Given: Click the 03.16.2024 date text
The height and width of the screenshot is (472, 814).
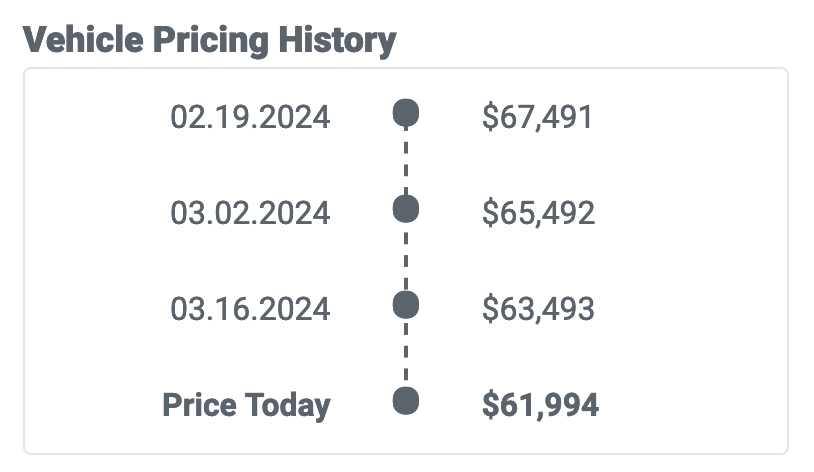Looking at the screenshot, I should point(250,309).
